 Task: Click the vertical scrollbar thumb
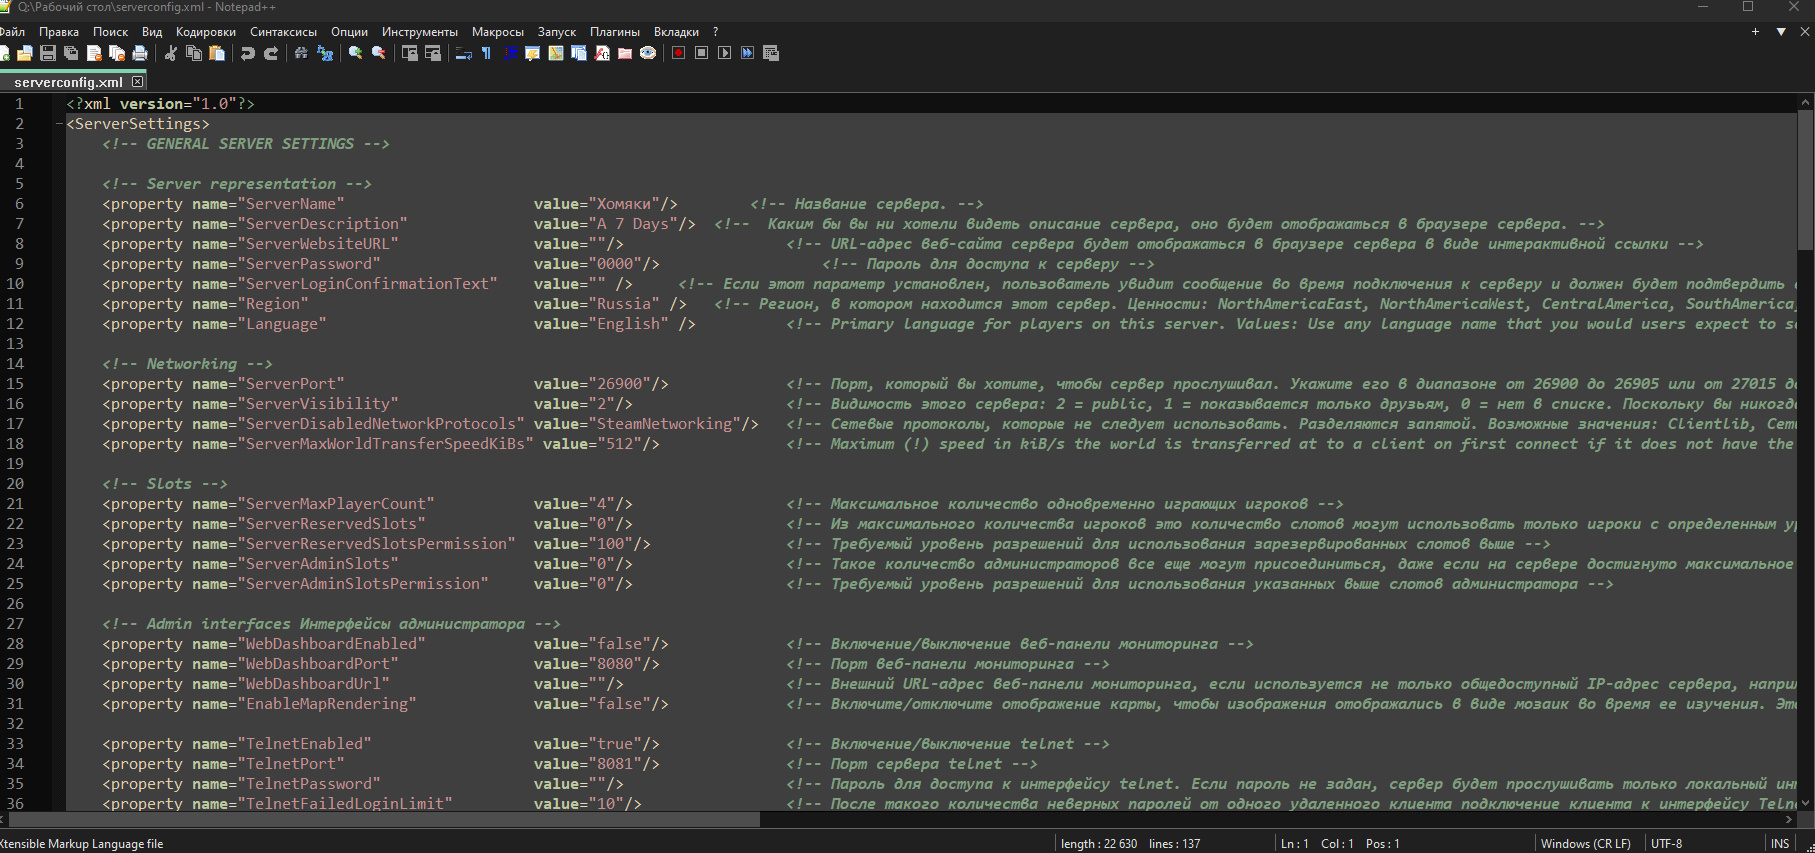tap(1806, 180)
